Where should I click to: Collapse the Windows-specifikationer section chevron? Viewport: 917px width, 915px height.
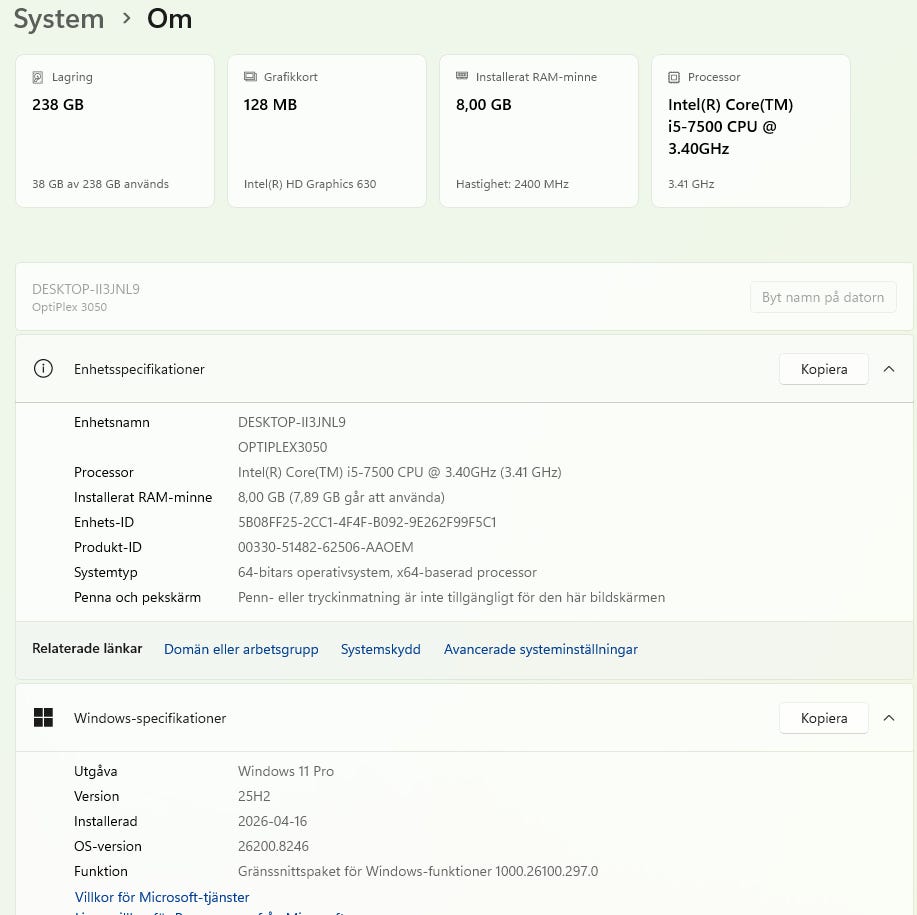(x=889, y=718)
